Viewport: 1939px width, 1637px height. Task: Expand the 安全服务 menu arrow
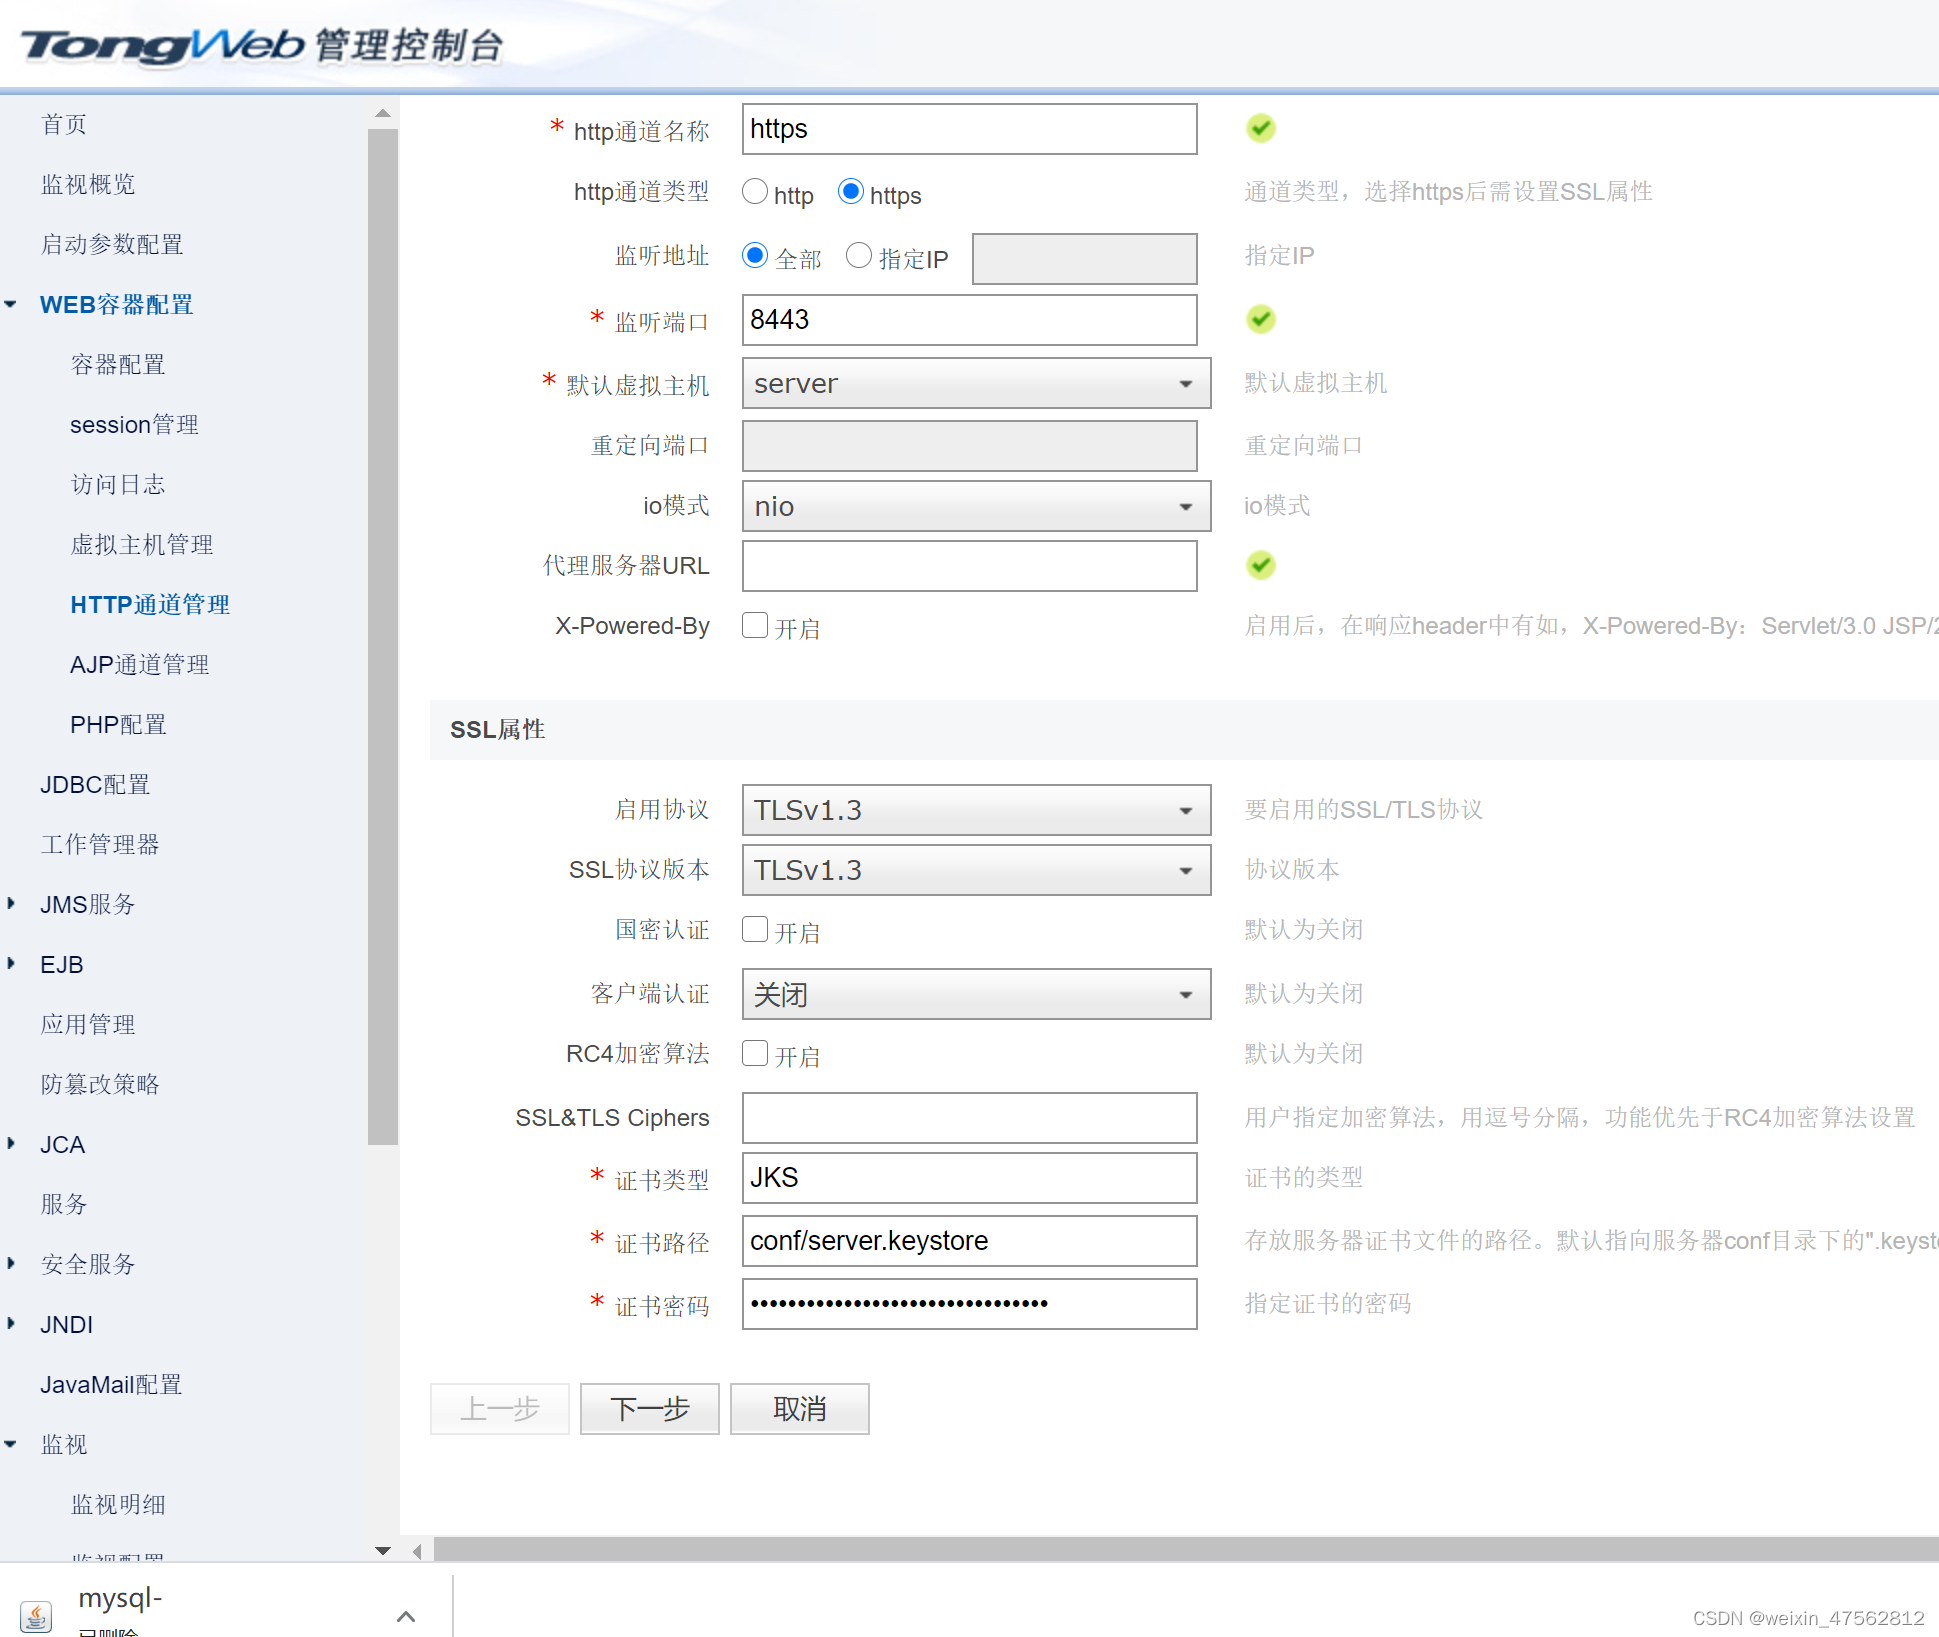pos(11,1263)
